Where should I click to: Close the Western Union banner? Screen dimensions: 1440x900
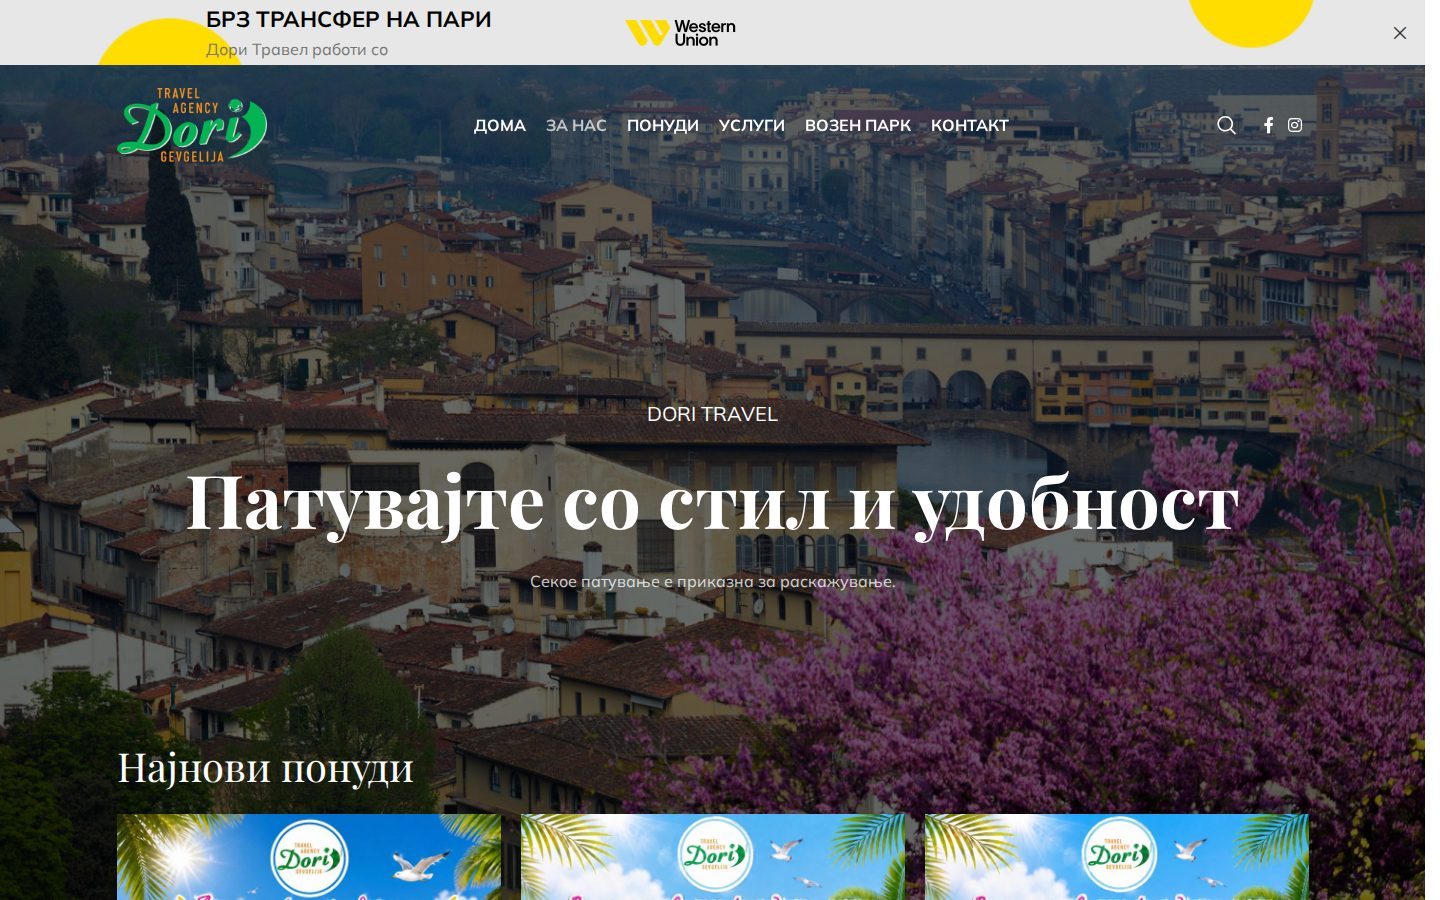click(x=1400, y=33)
